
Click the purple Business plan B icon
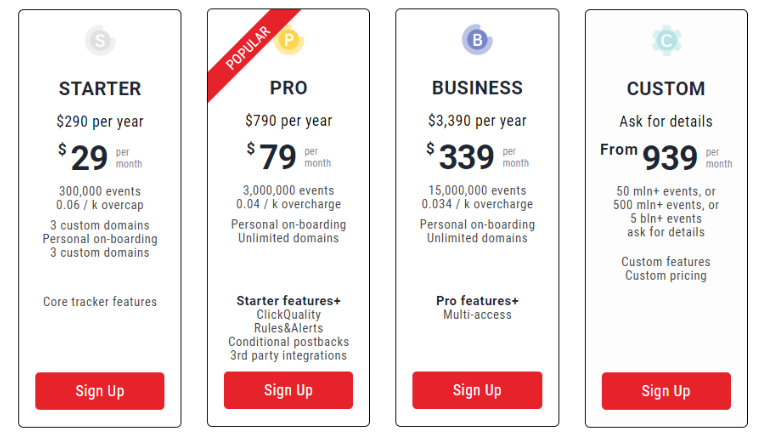pyautogui.click(x=477, y=40)
